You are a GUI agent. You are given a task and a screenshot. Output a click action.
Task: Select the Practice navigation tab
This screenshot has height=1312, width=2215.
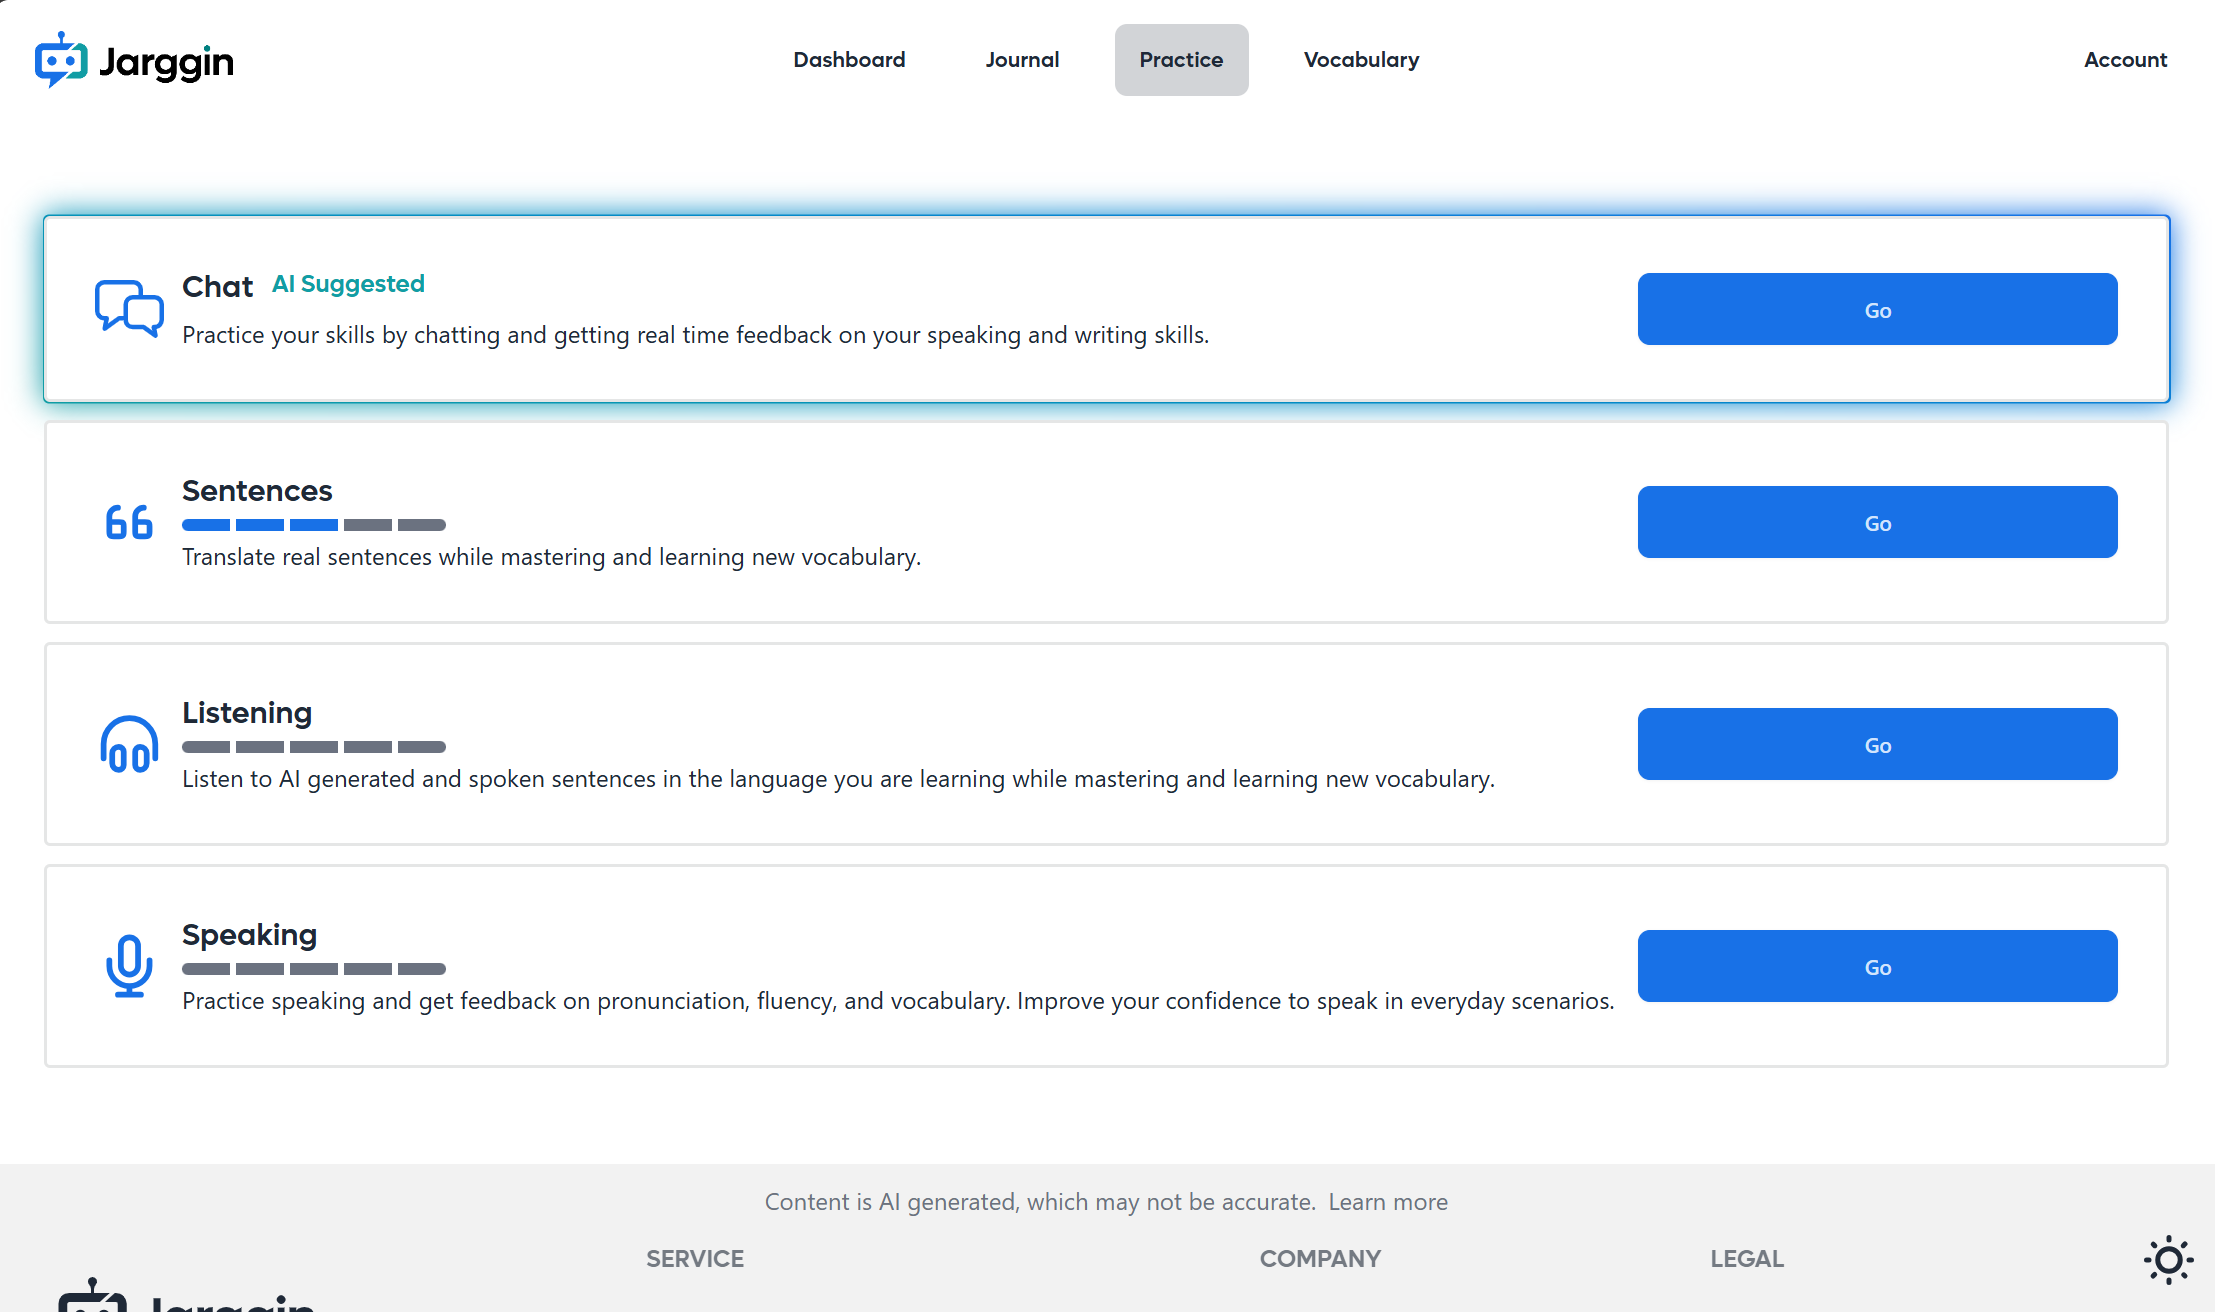(x=1181, y=60)
